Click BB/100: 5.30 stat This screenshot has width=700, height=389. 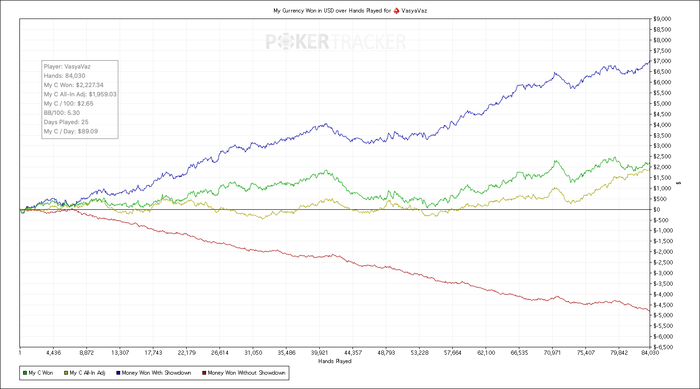(62, 113)
